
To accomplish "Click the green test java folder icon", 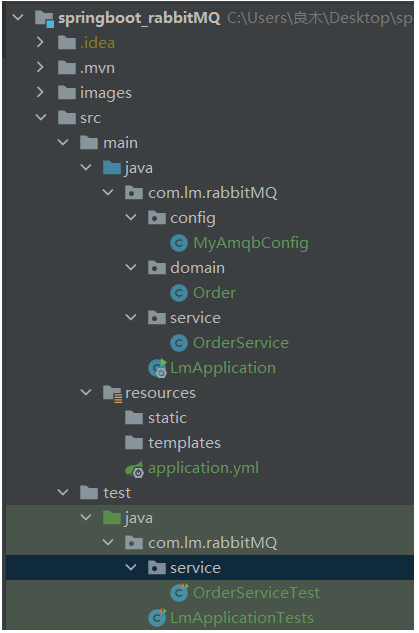I will [112, 518].
